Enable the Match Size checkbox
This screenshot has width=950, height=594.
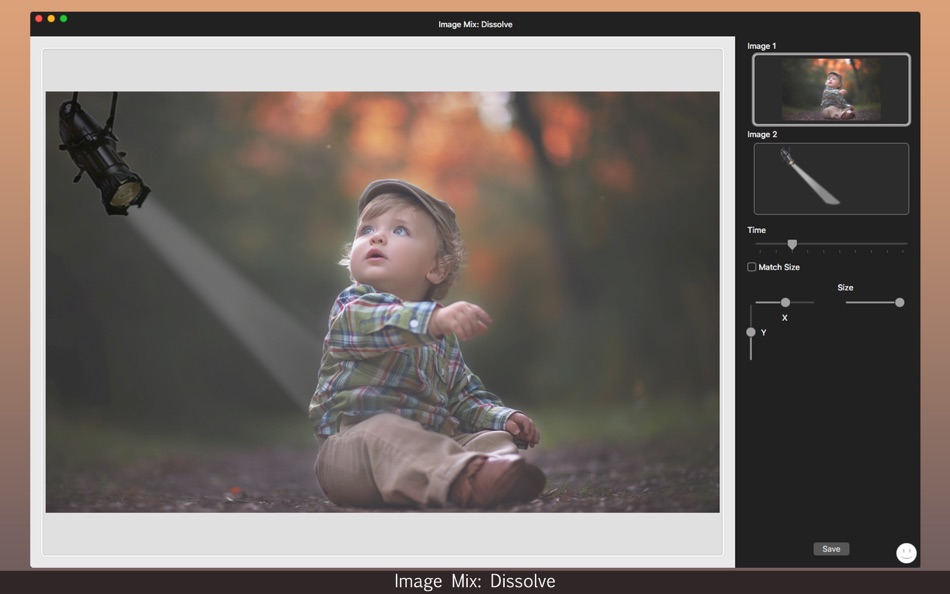tap(751, 267)
